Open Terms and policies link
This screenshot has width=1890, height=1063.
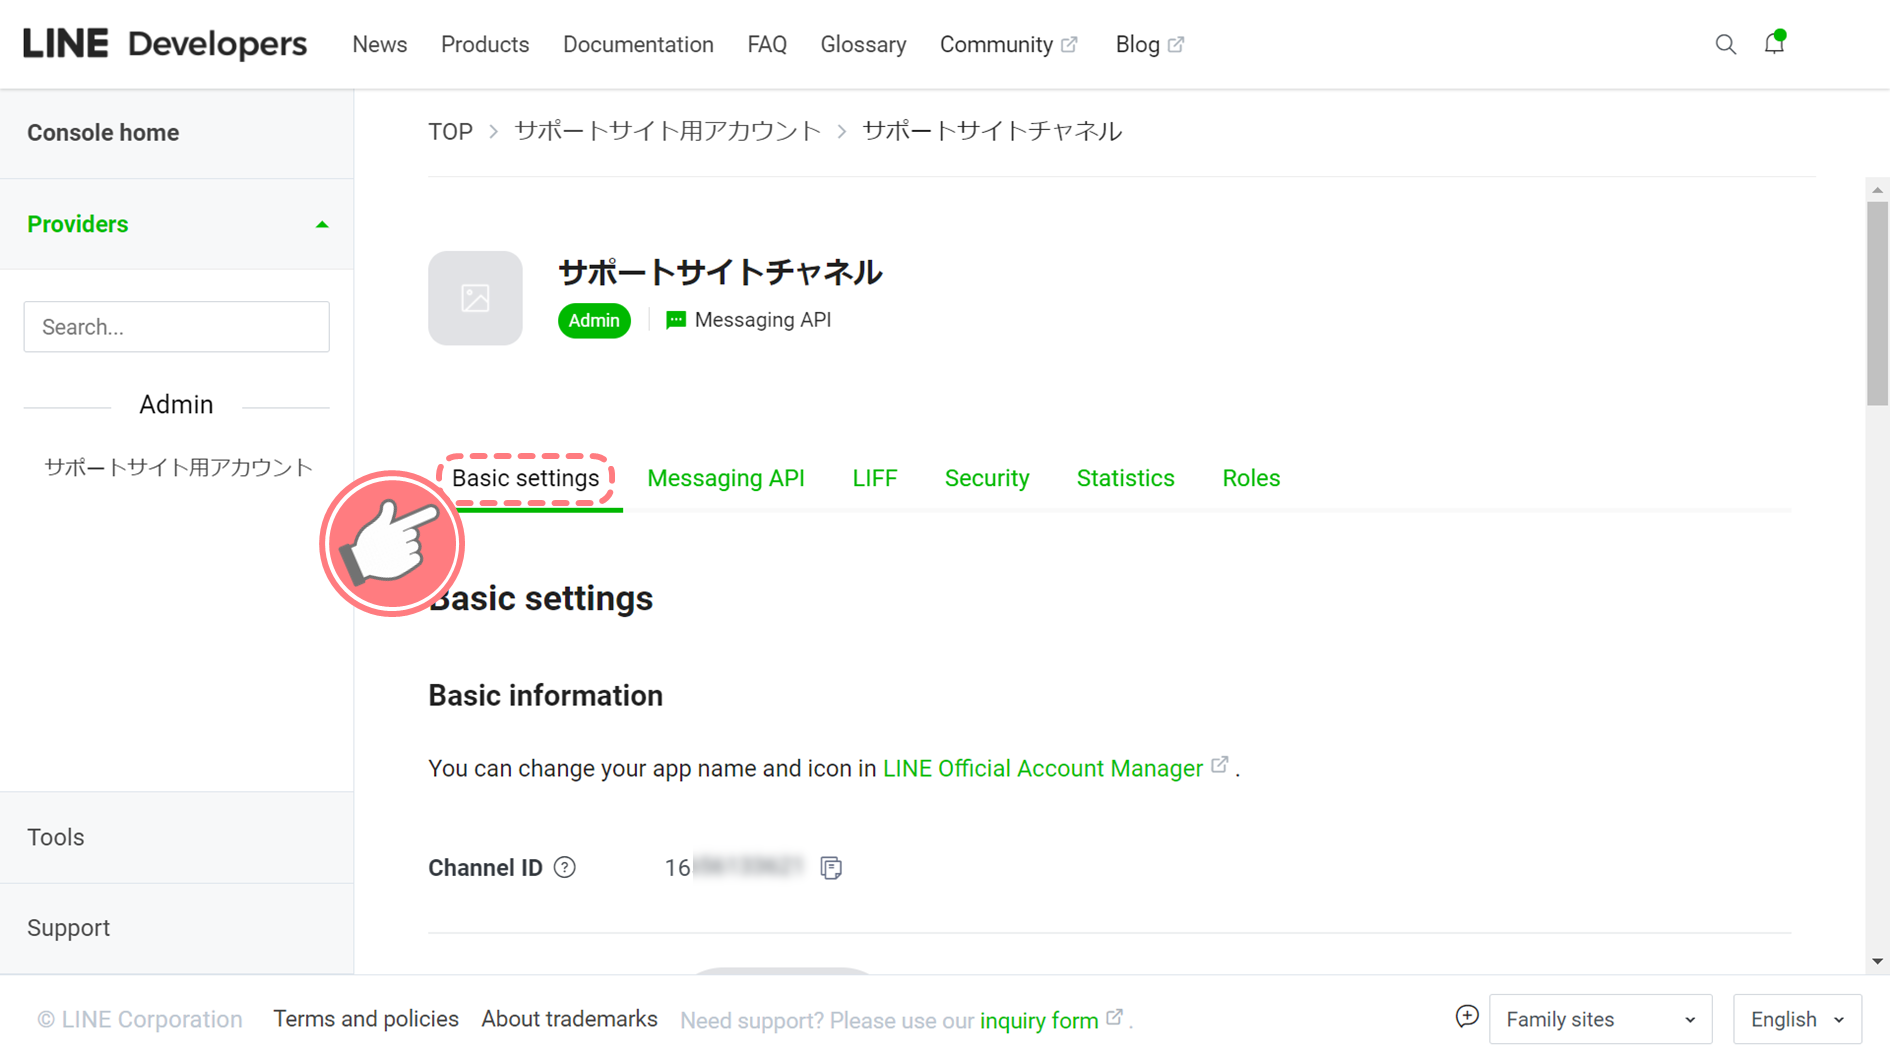click(x=366, y=1019)
